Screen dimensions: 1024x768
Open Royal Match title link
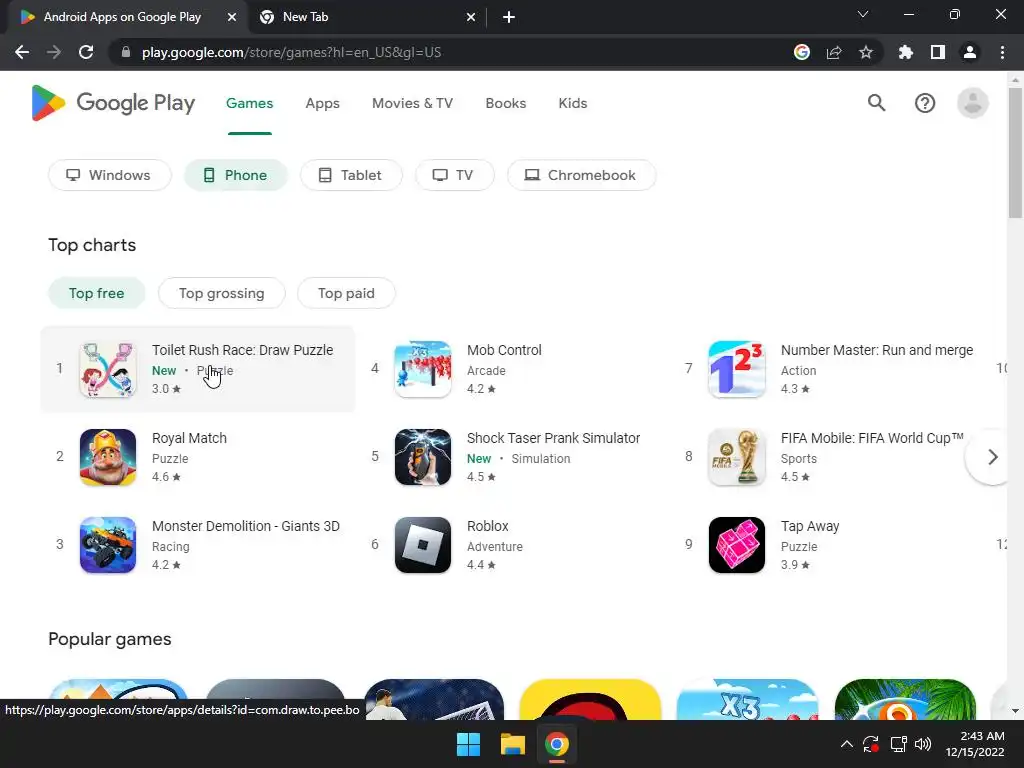[189, 438]
